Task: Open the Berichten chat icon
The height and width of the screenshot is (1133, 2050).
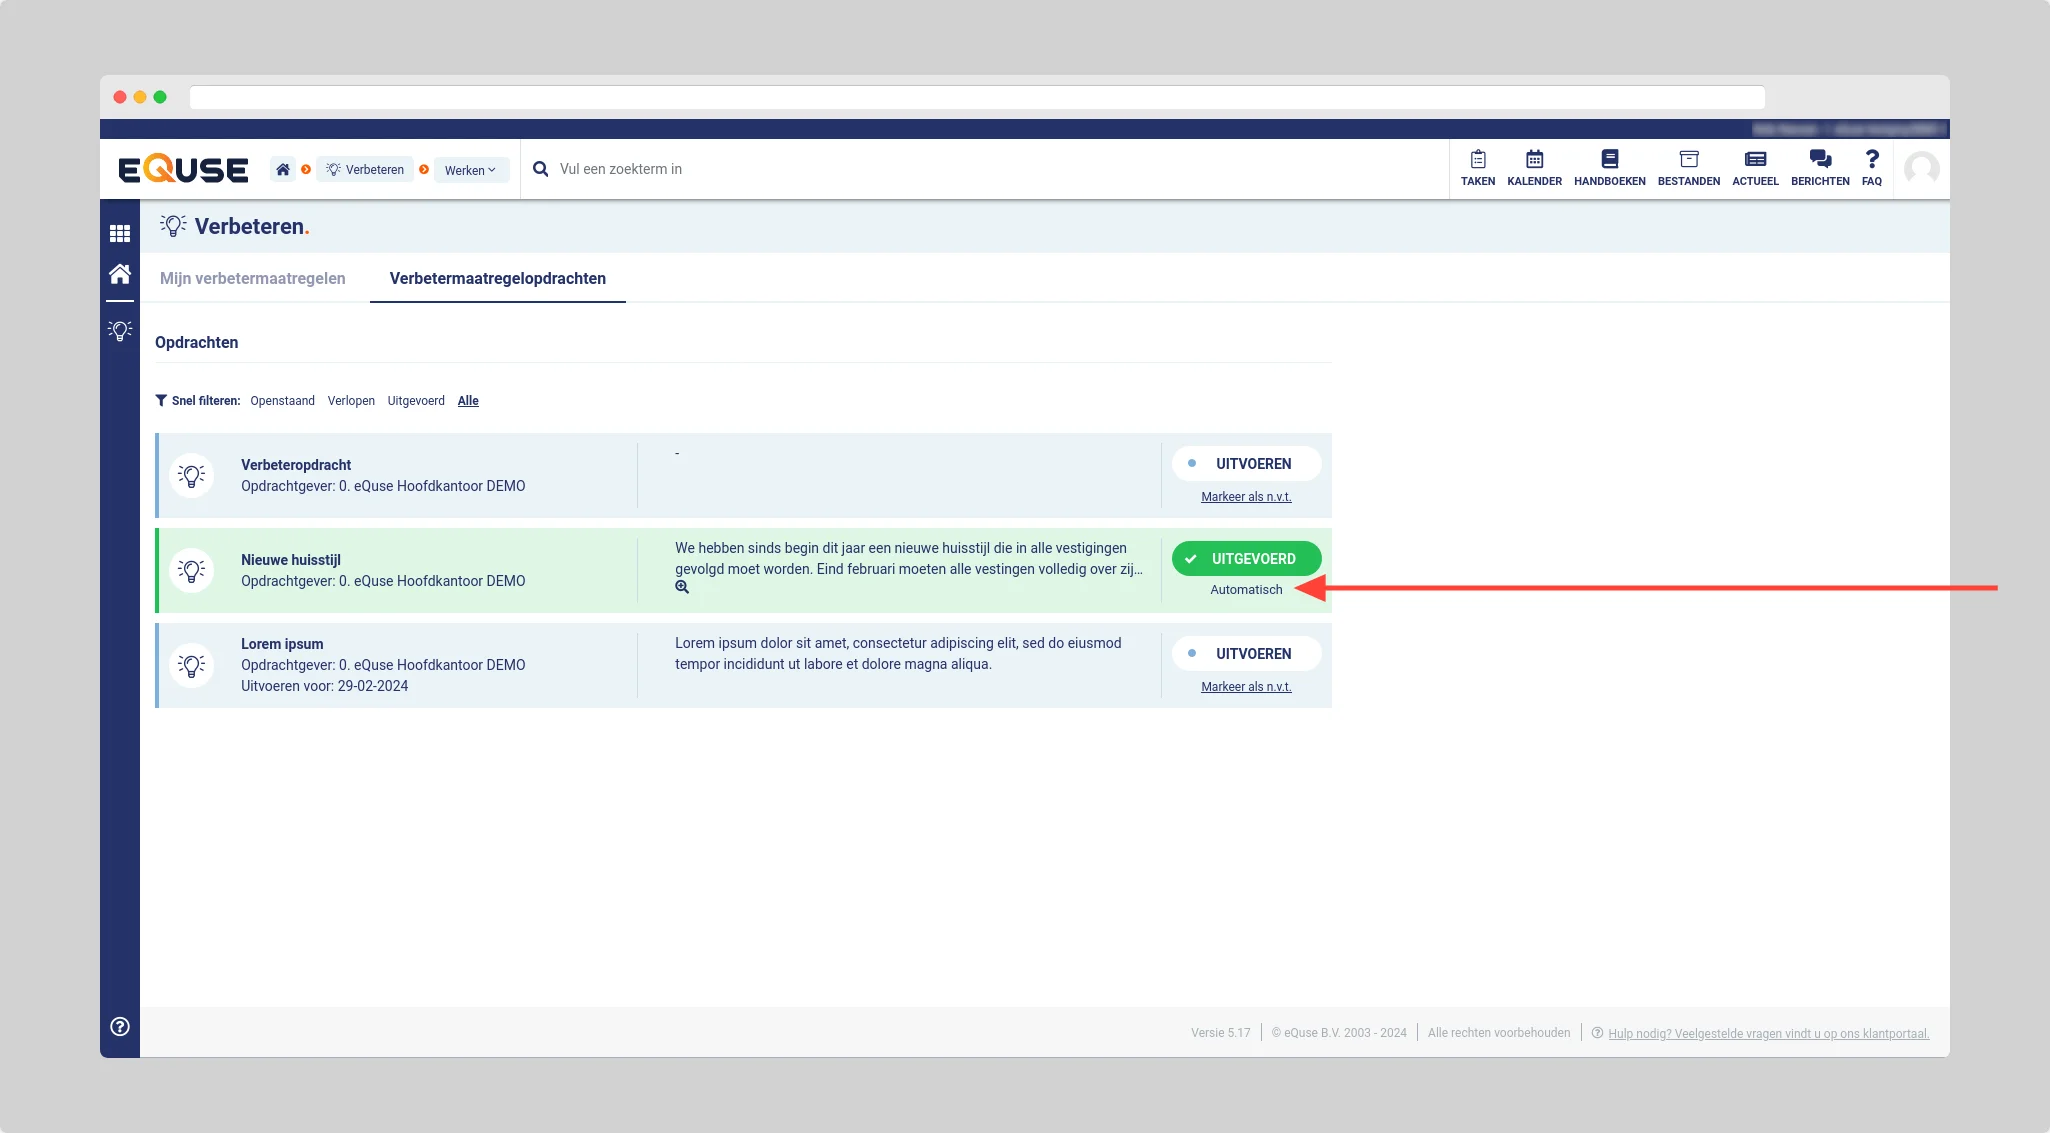Action: click(x=1820, y=160)
